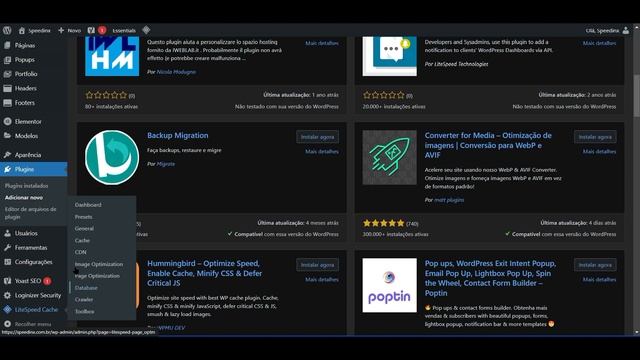Open the Pop ups, WordPress Exit Intent Popup title

coord(490,278)
